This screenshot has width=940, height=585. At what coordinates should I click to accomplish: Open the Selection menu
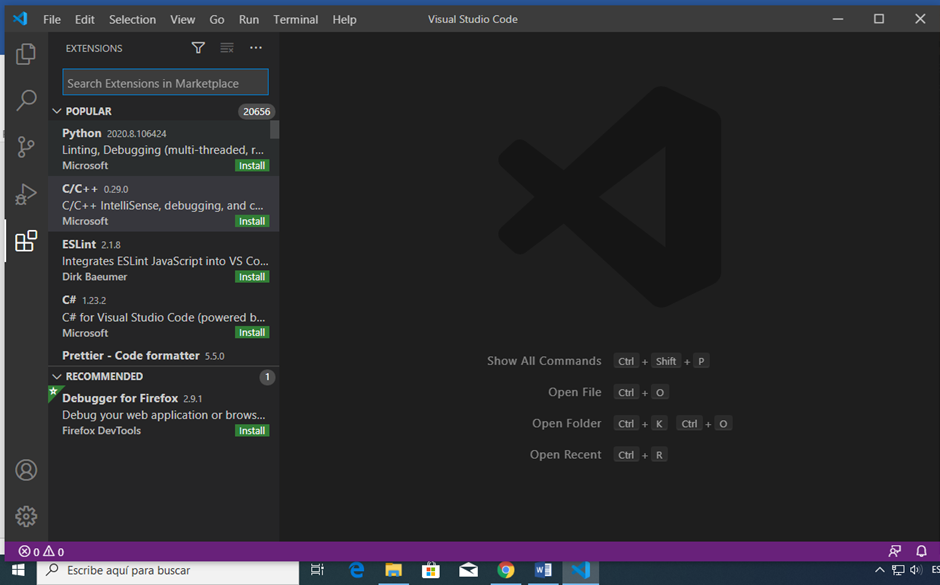[x=132, y=19]
